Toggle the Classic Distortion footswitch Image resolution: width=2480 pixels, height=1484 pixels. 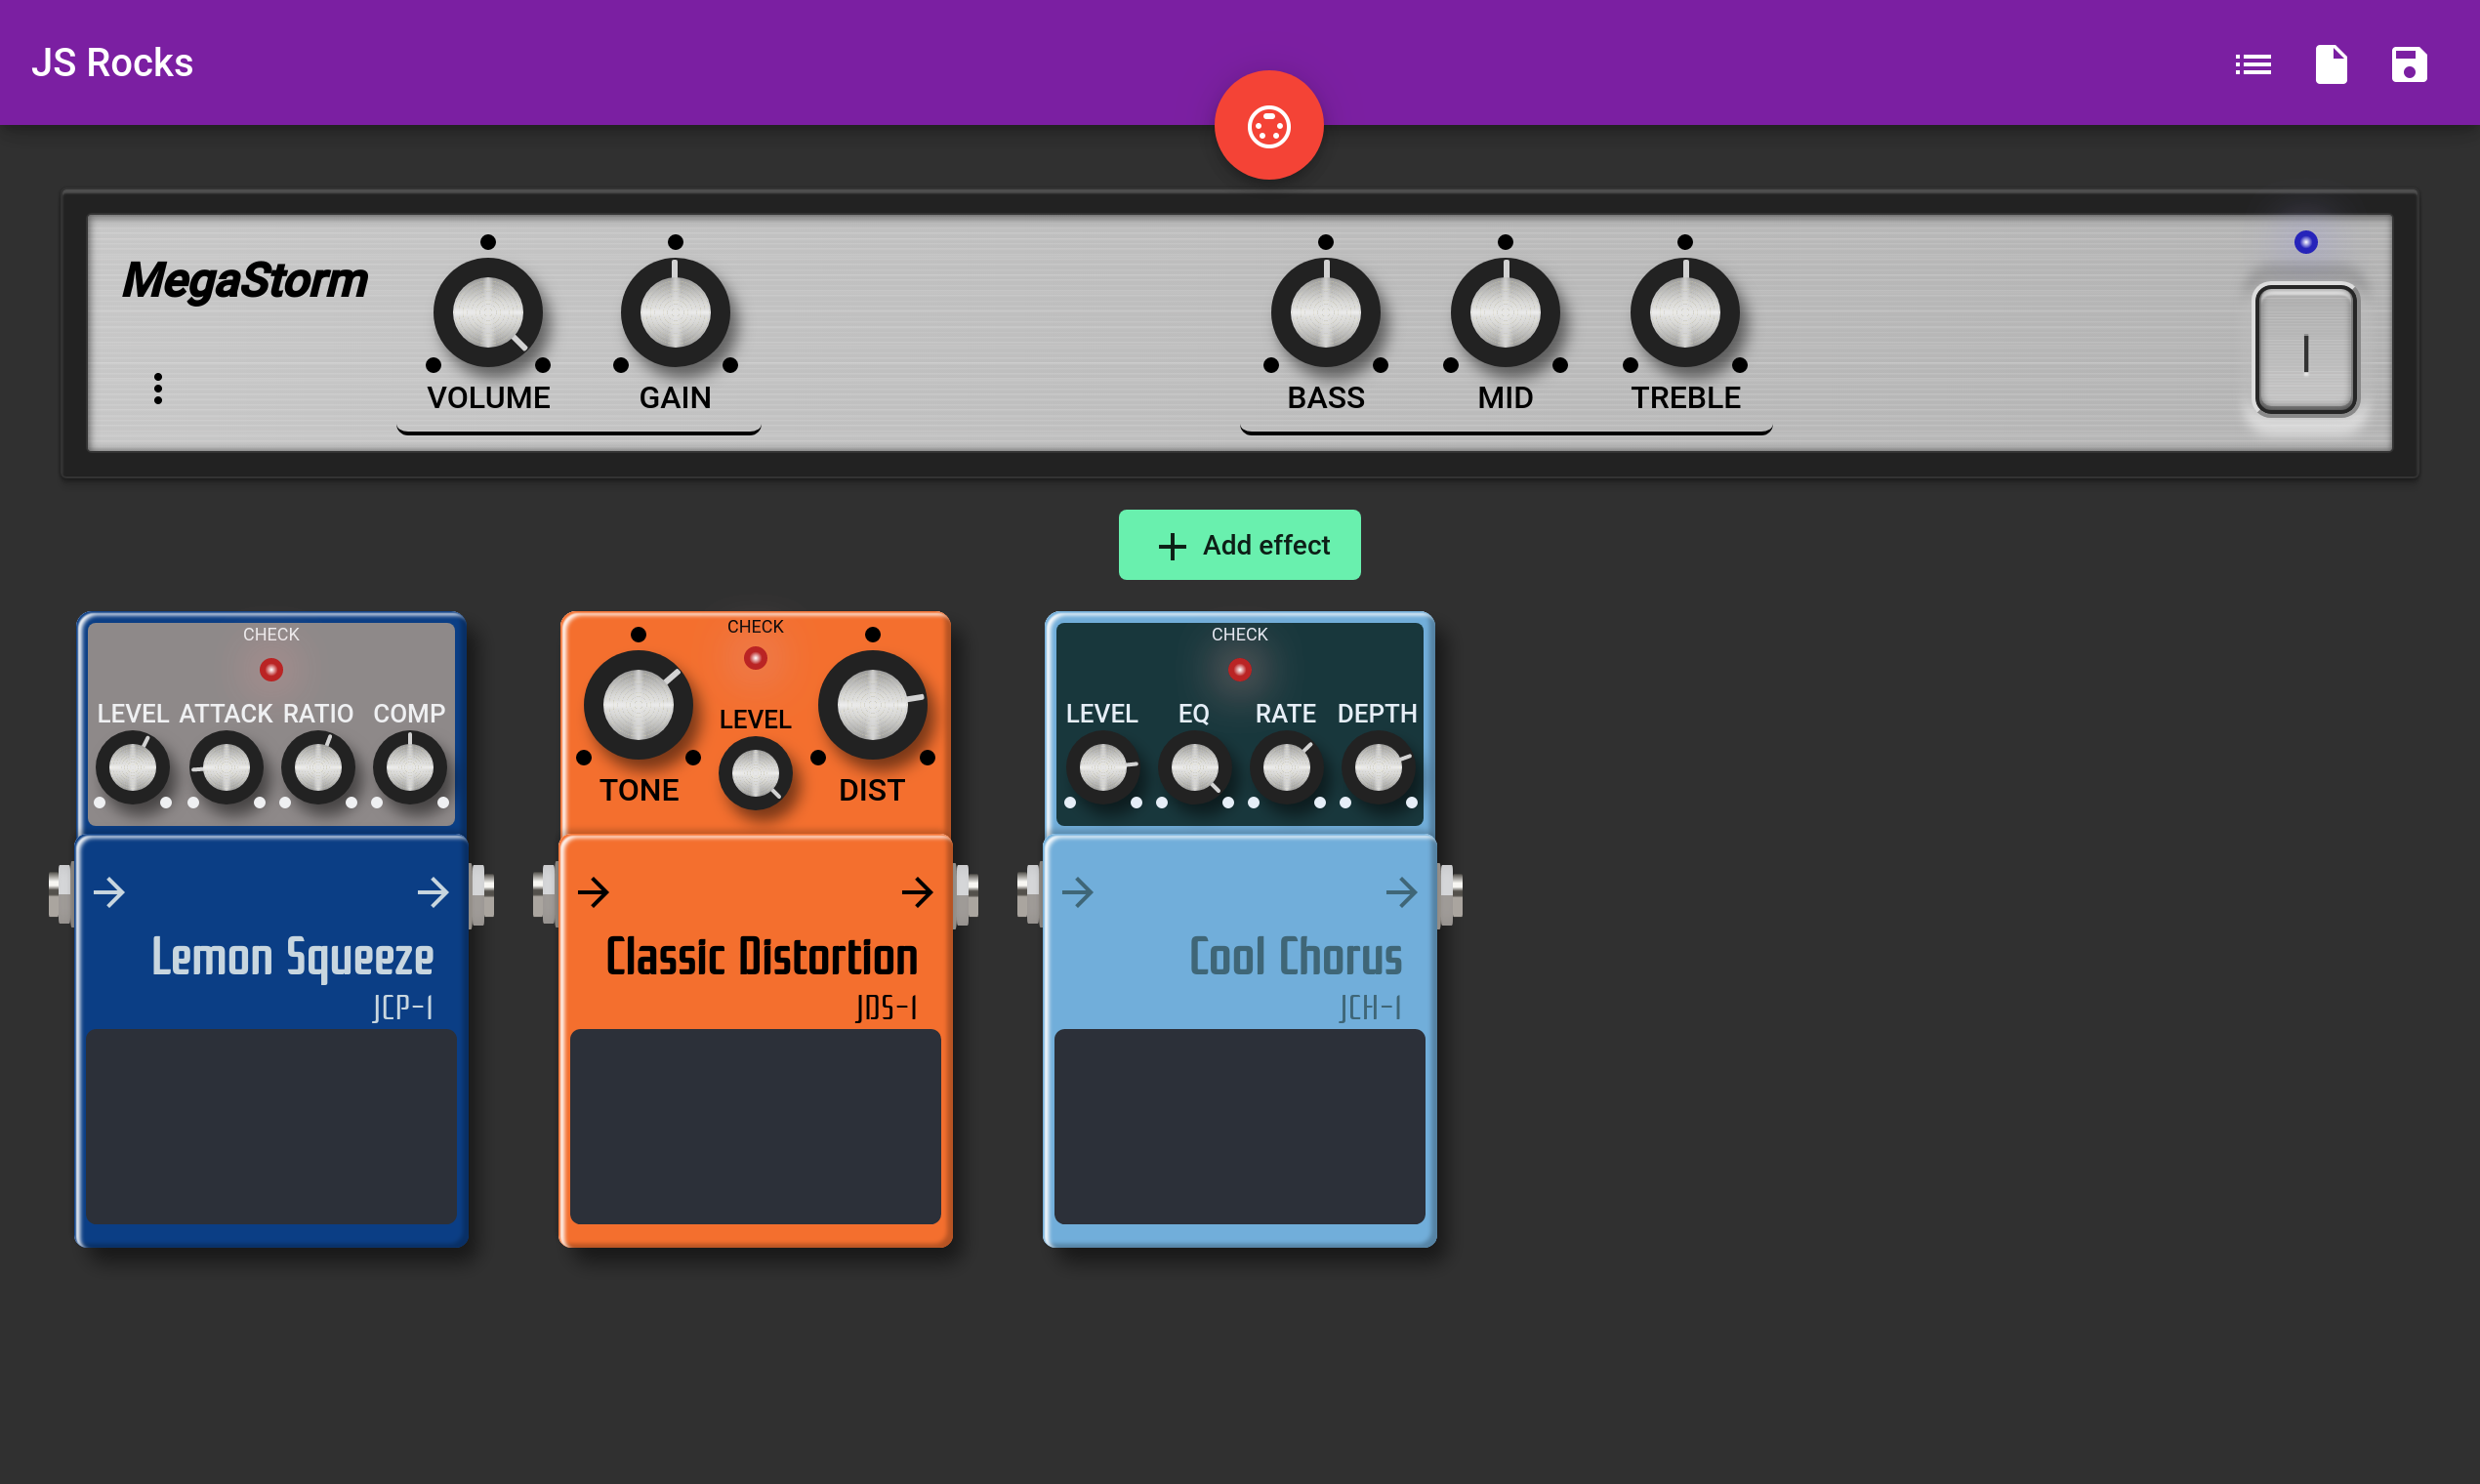[755, 1126]
